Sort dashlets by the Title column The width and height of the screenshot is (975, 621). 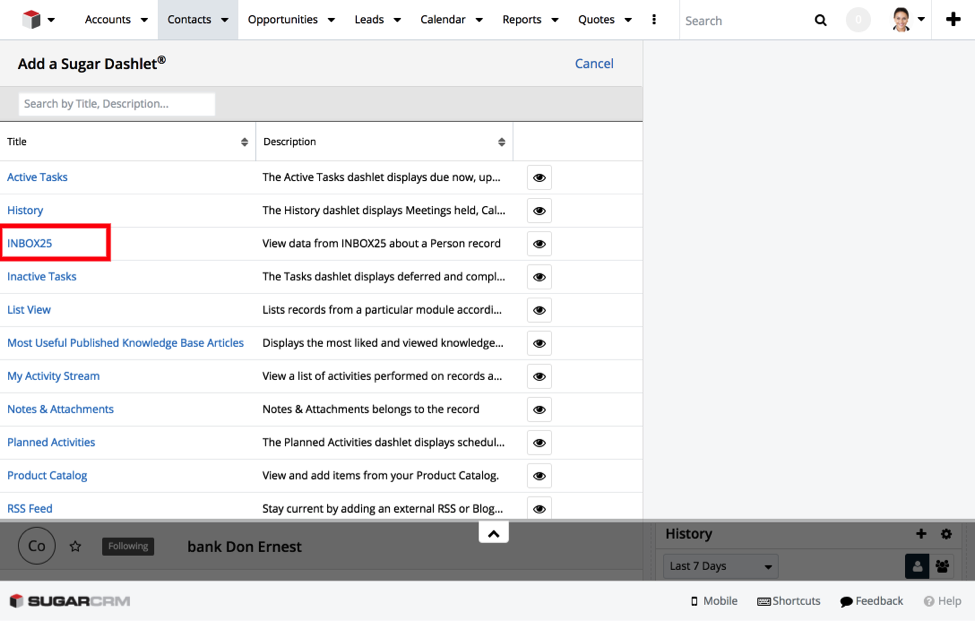coord(244,142)
